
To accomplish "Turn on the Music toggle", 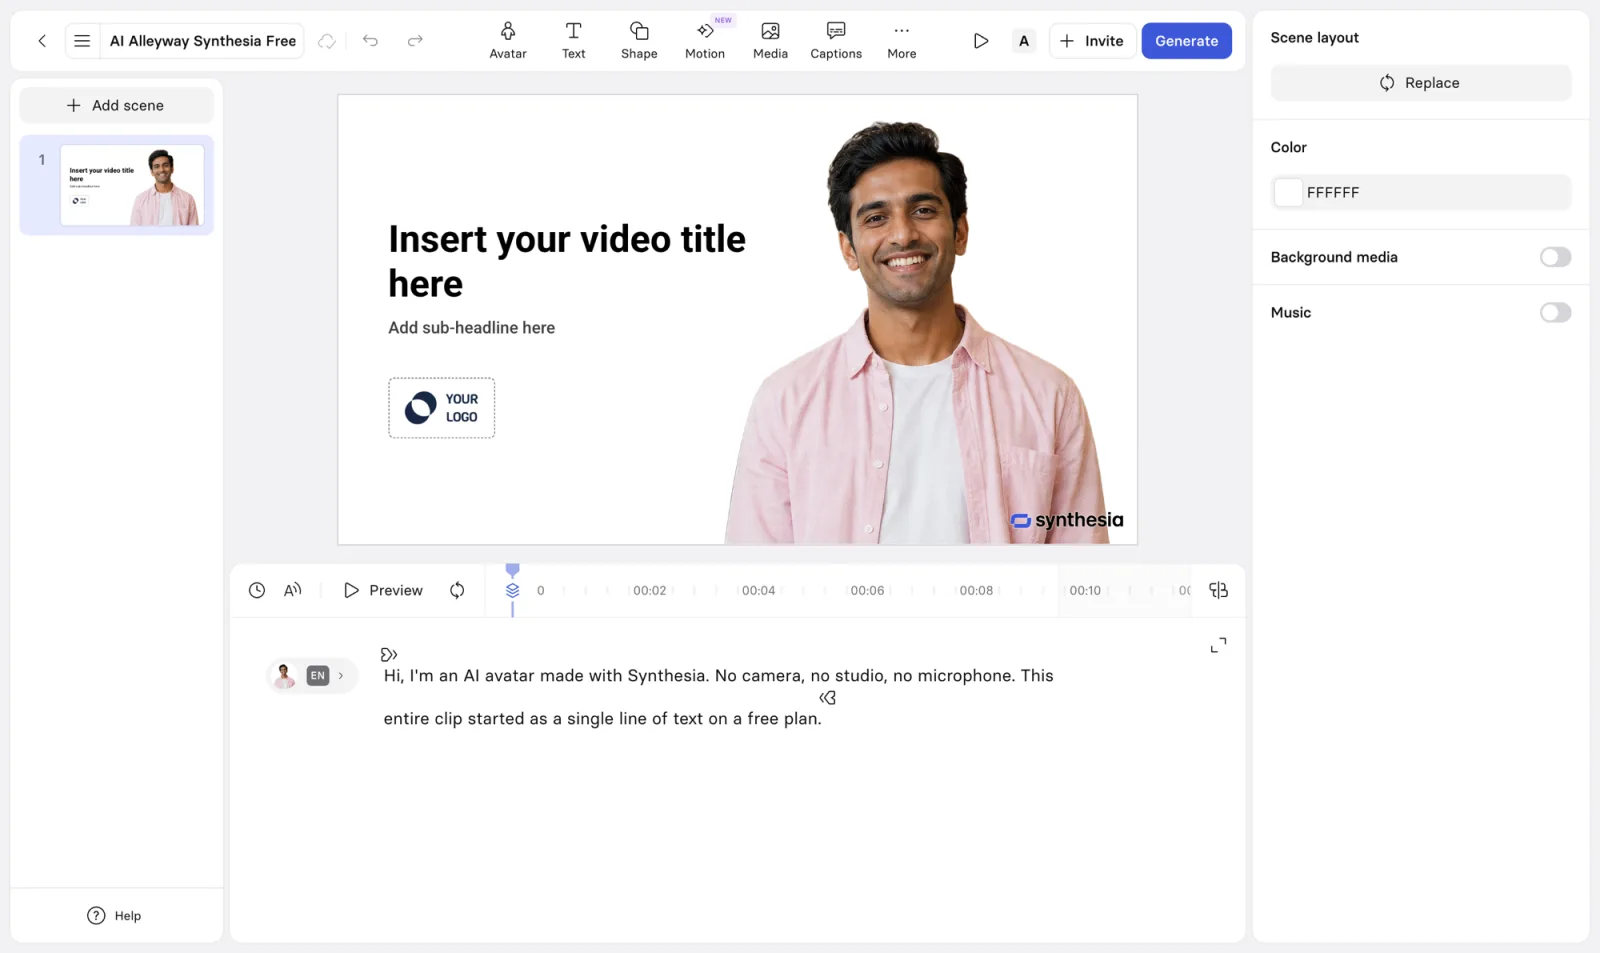I will 1555,313.
